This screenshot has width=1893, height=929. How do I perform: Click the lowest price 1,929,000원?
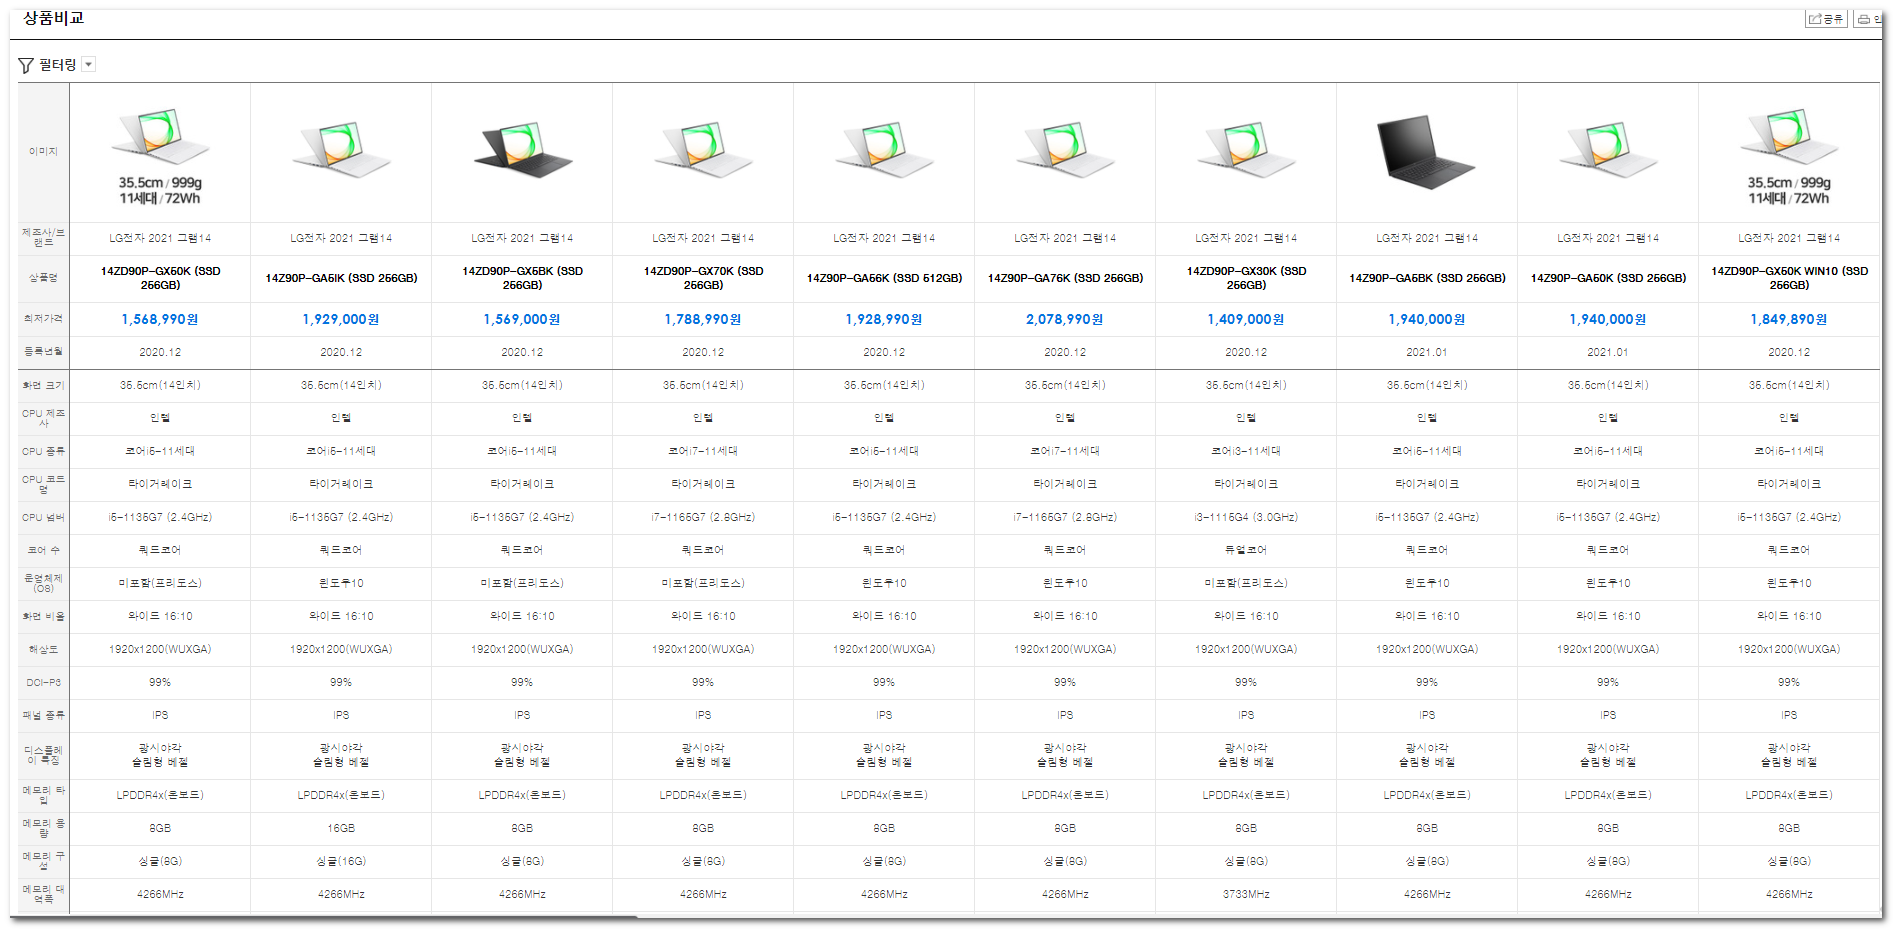[341, 320]
